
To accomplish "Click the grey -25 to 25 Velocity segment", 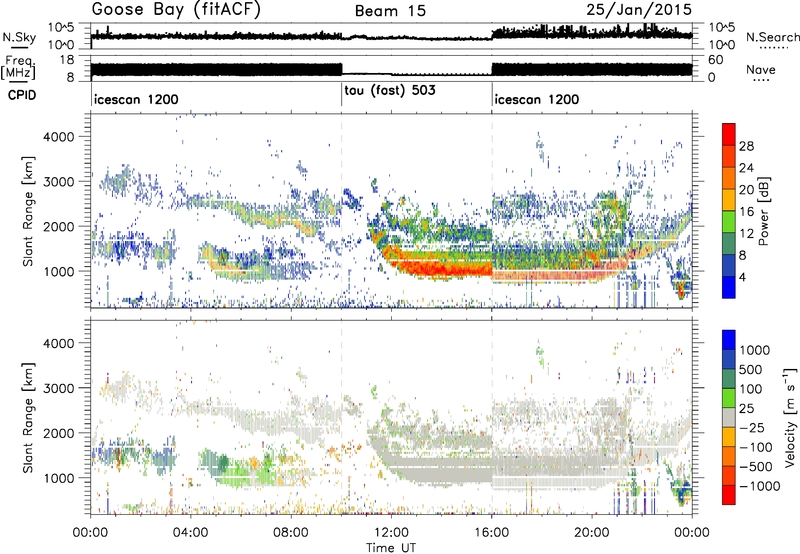I will click(x=729, y=417).
